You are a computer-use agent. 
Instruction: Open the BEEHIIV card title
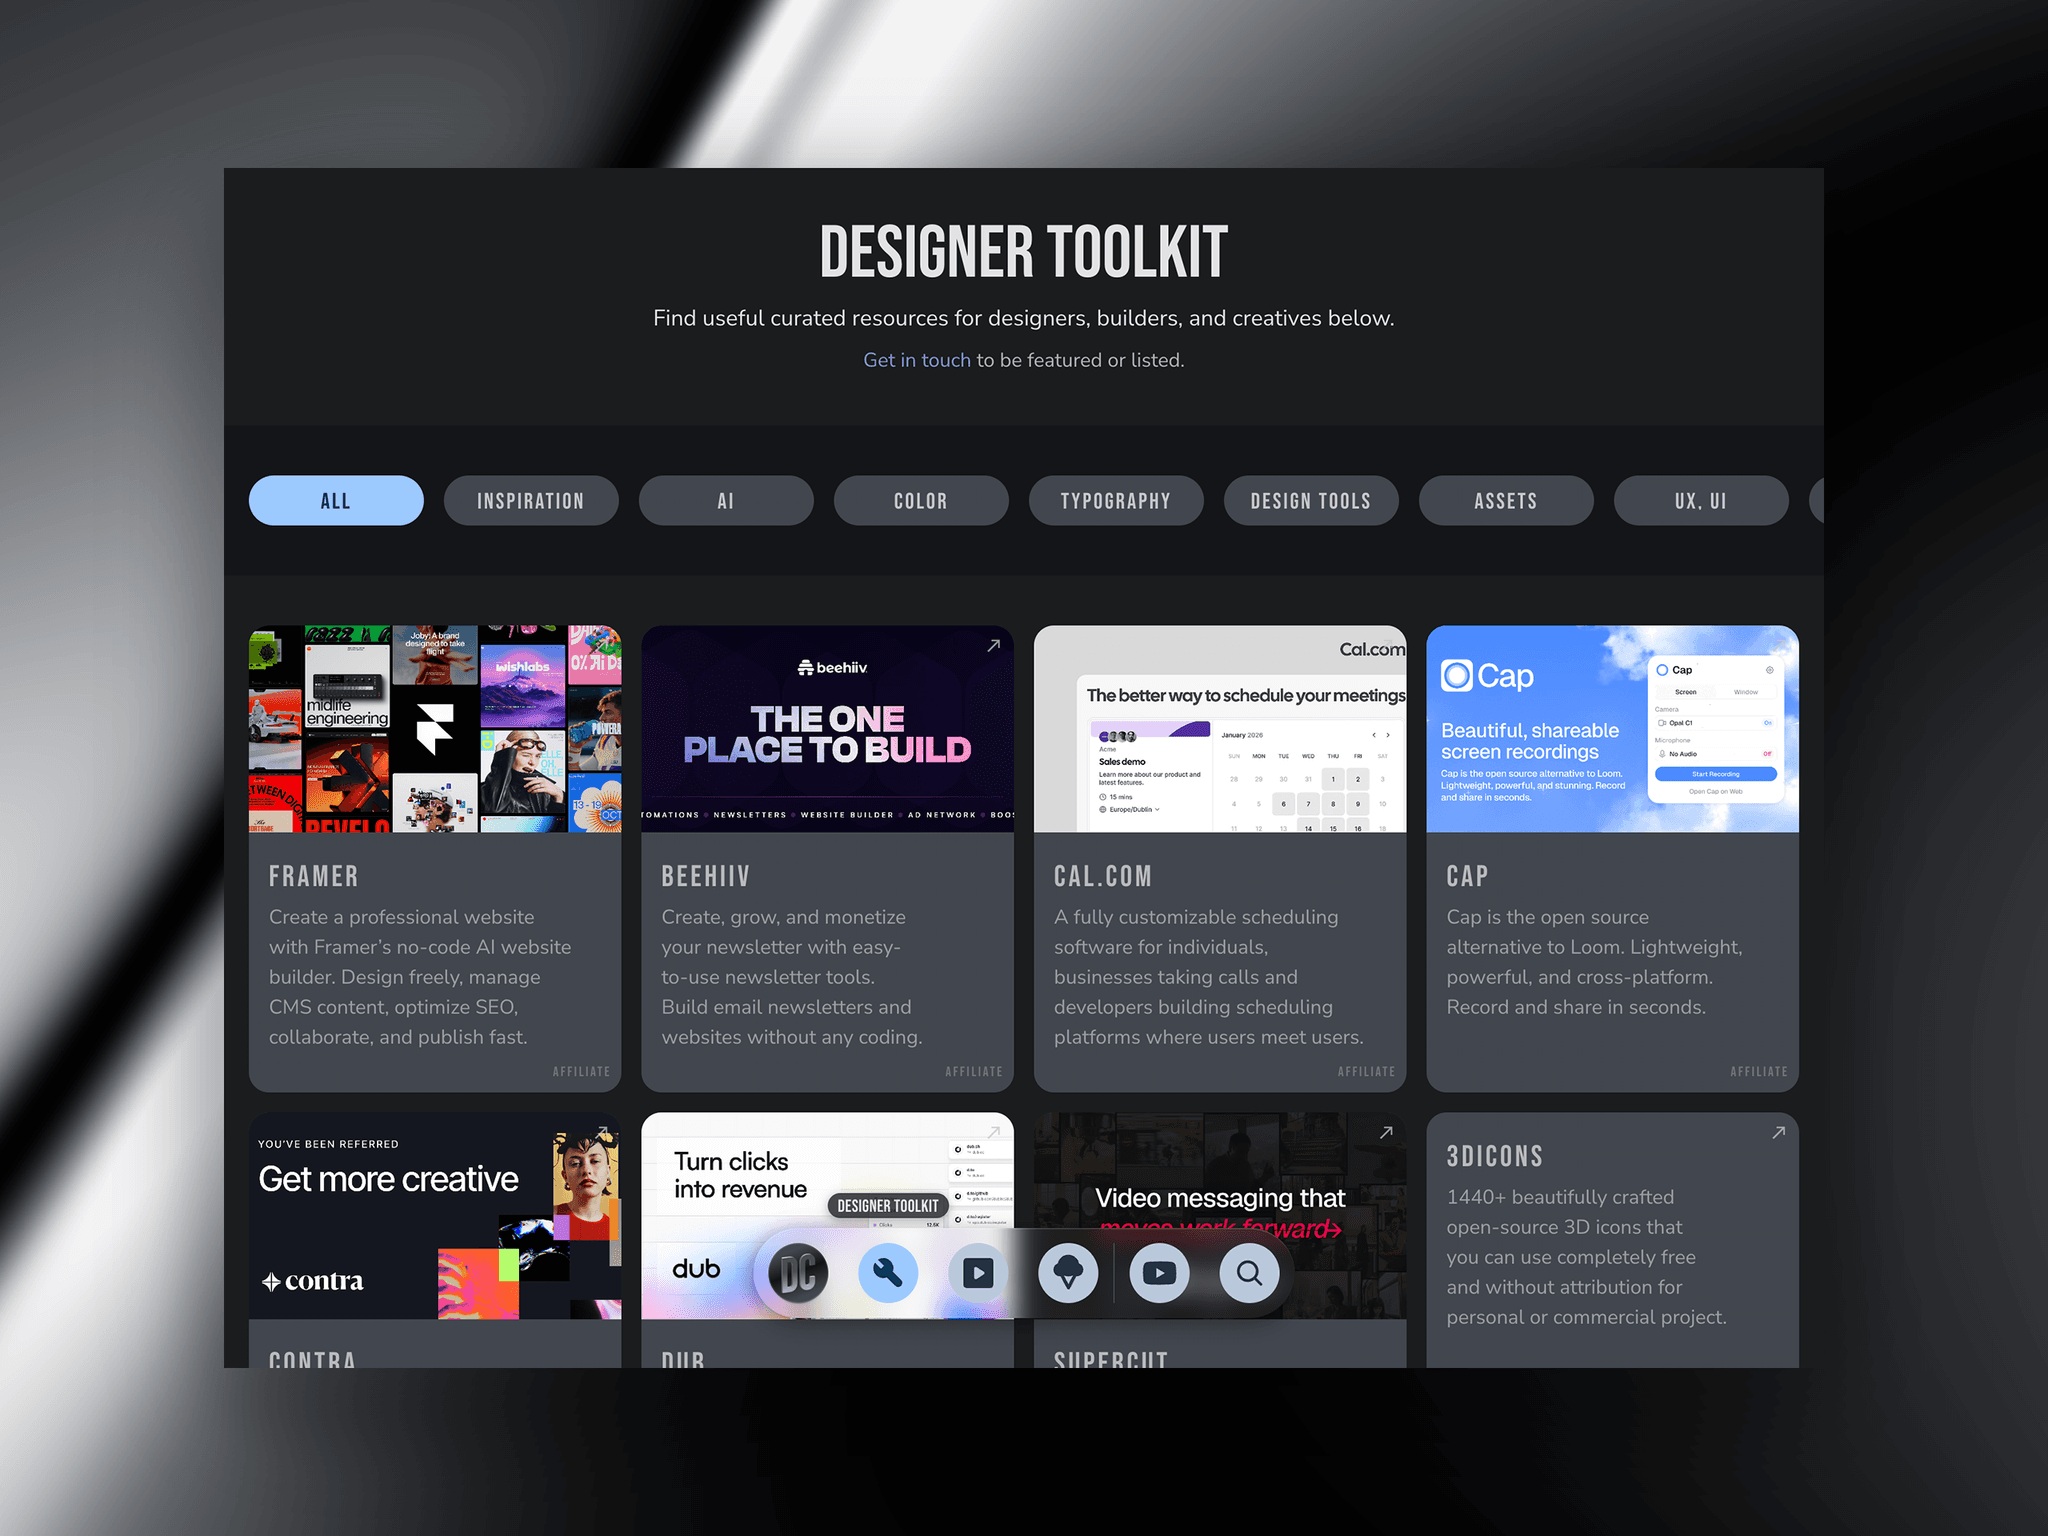(x=705, y=877)
